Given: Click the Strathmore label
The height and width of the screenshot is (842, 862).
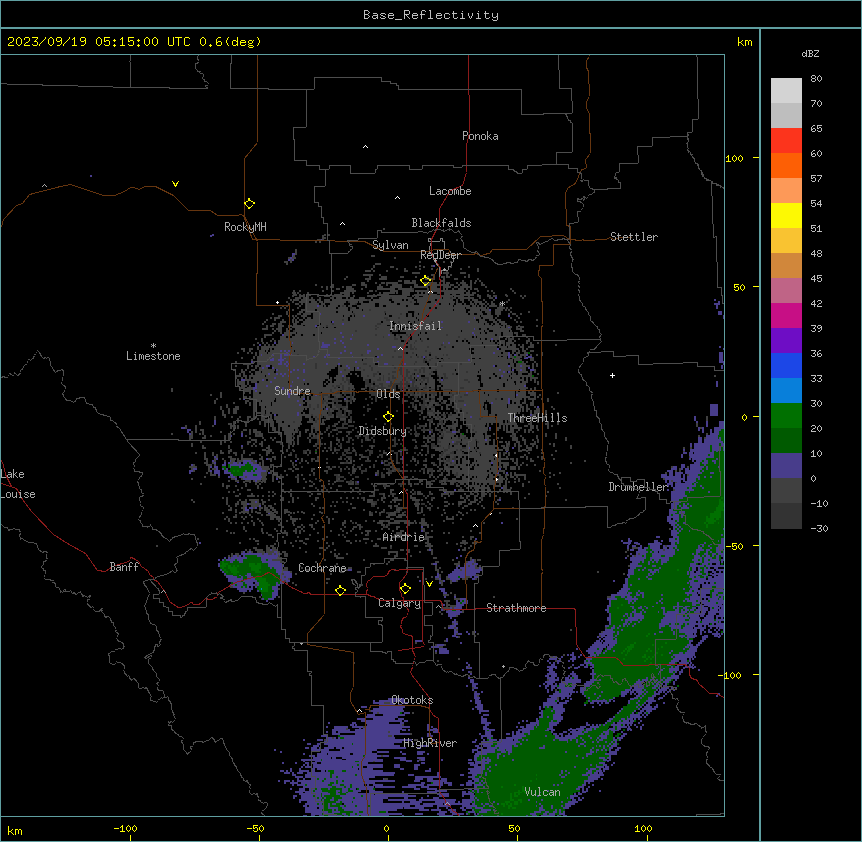Looking at the screenshot, I should point(516,608).
